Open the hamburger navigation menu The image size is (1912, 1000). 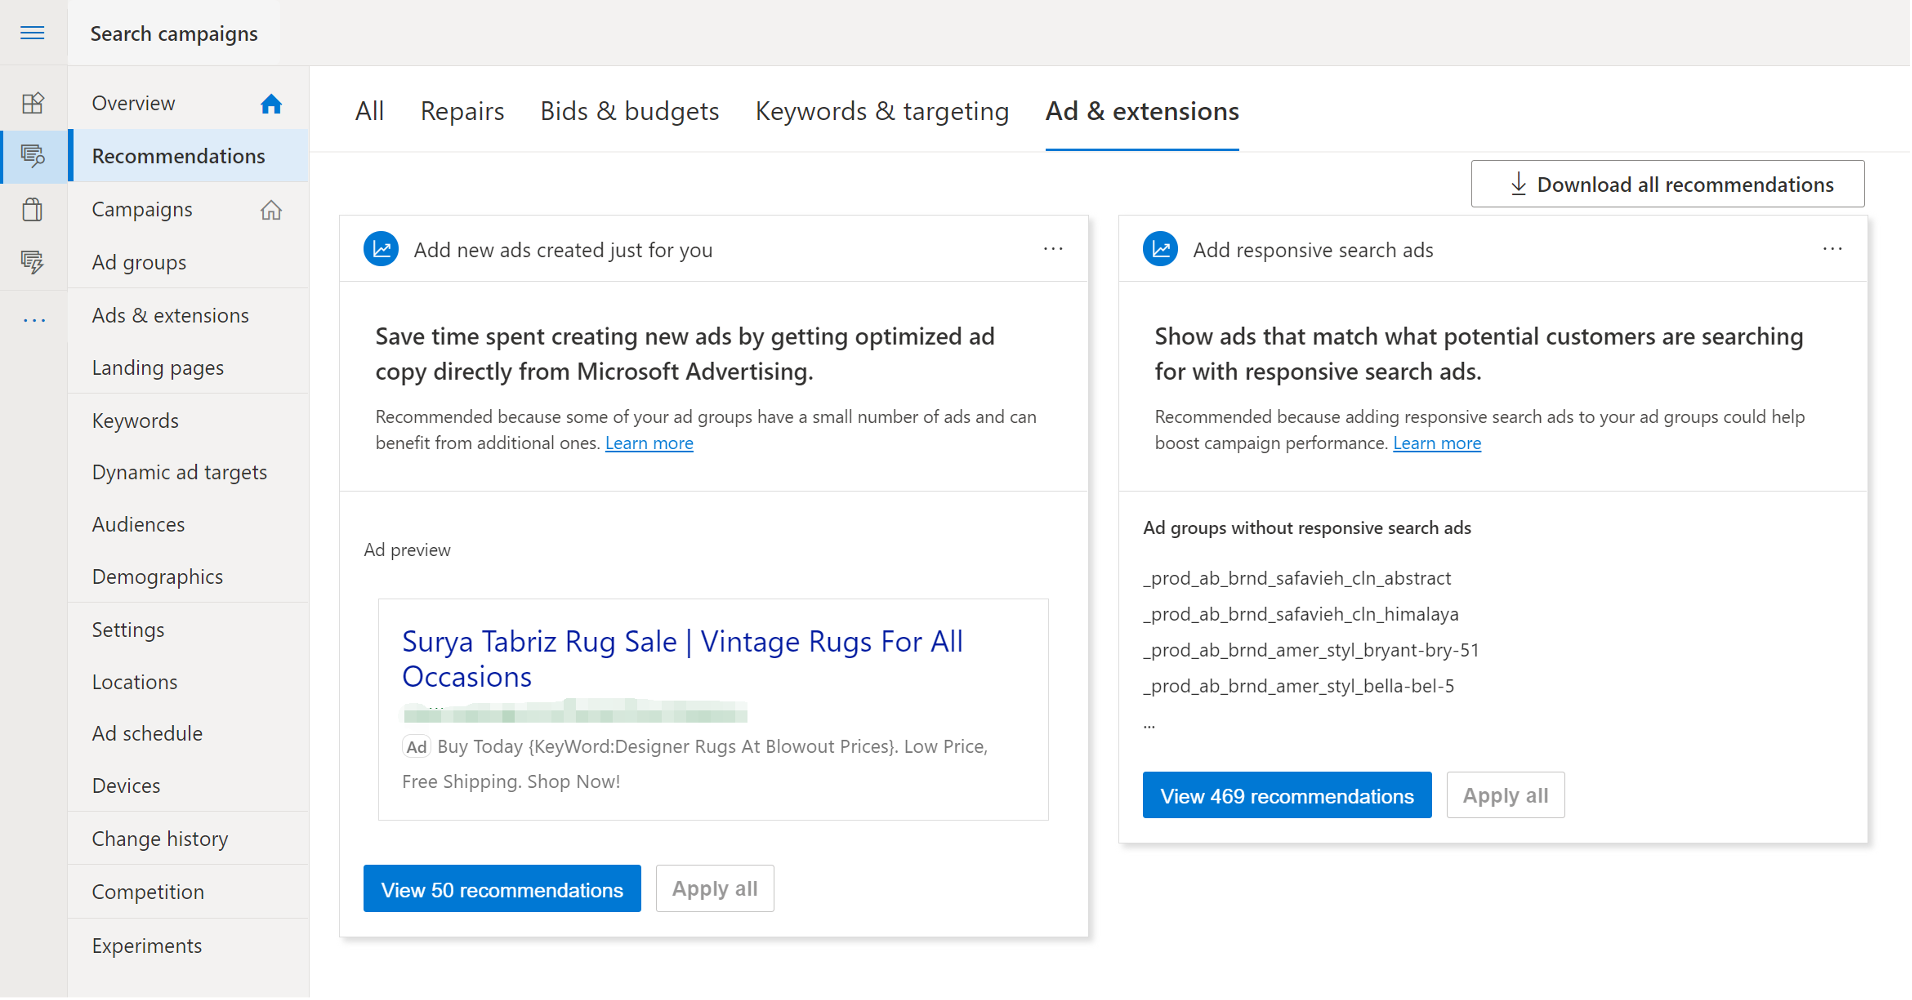click(32, 32)
